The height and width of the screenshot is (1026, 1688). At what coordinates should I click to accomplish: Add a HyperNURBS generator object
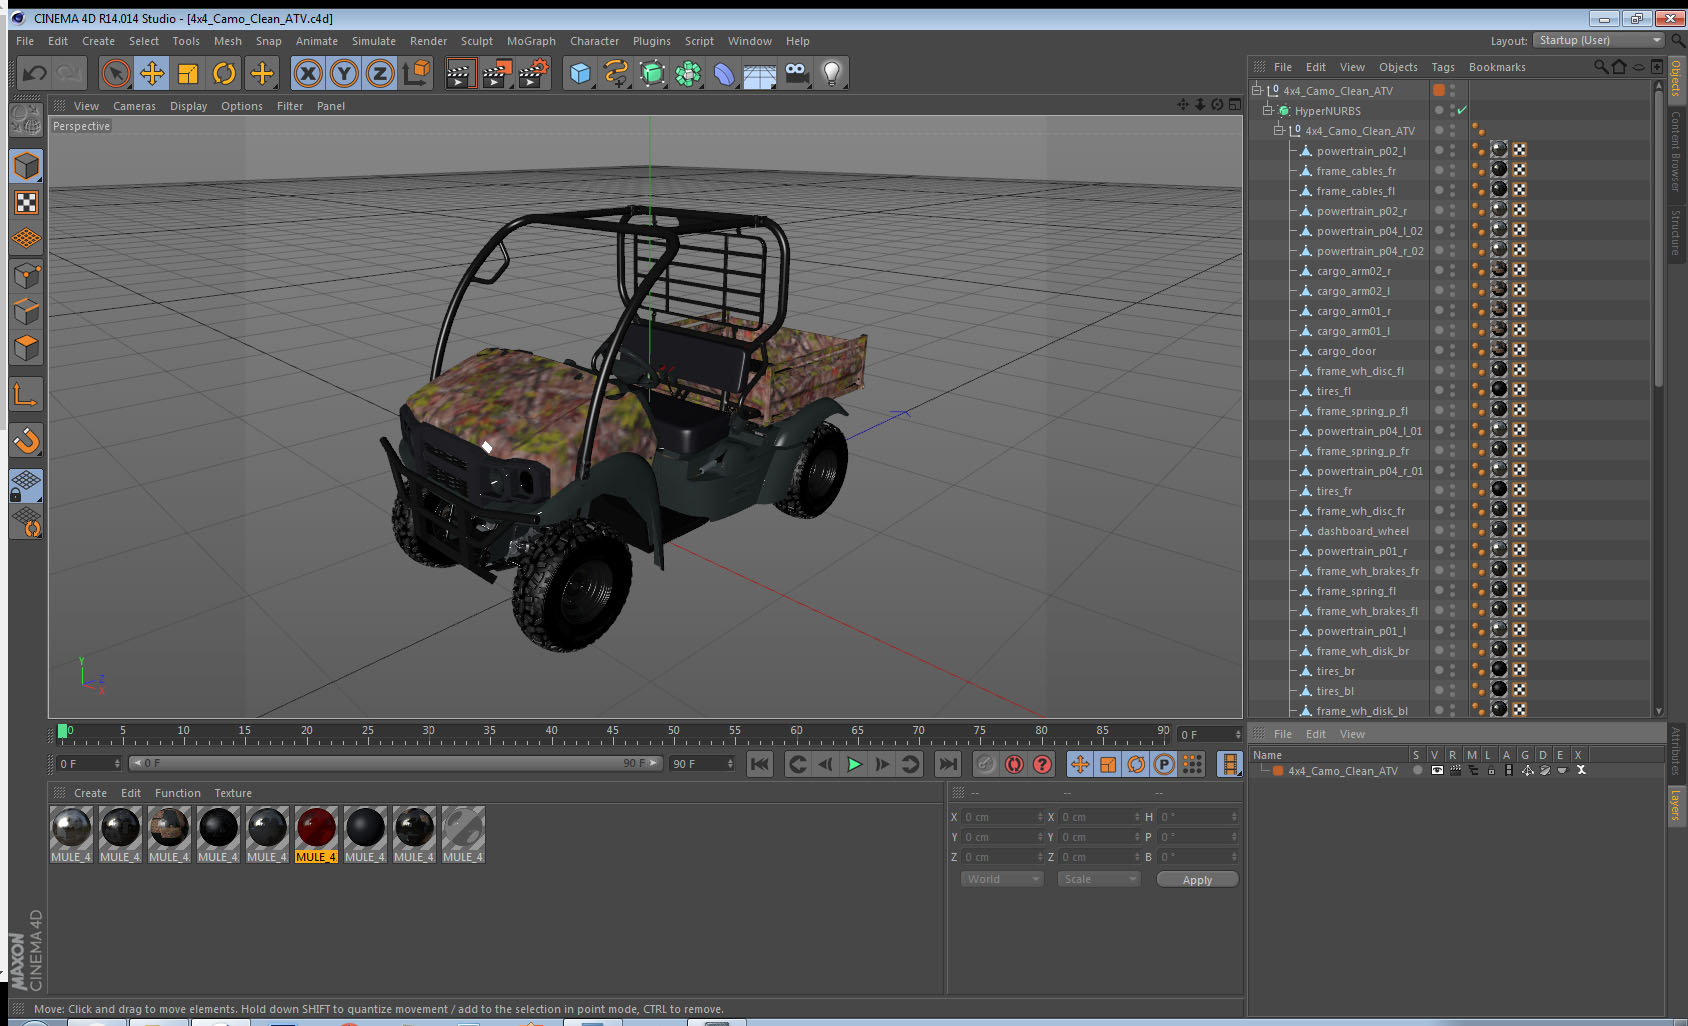click(652, 73)
